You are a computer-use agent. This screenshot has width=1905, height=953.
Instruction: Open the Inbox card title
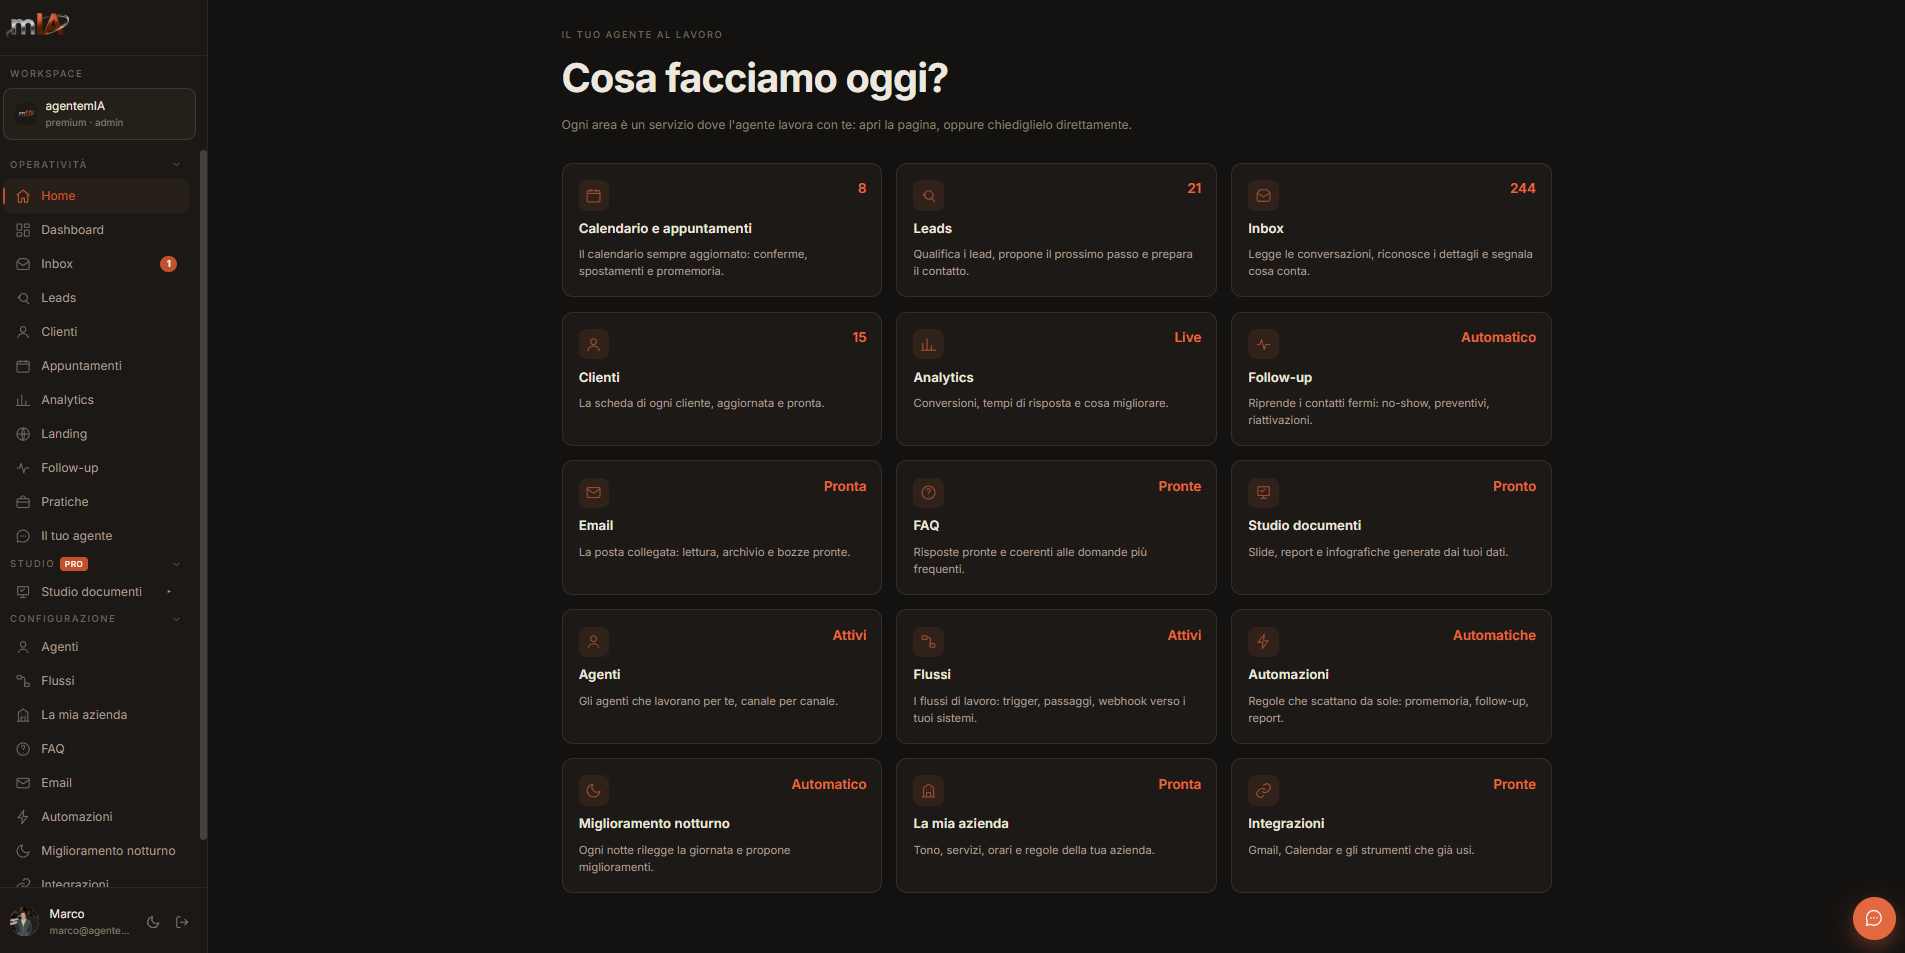(x=1266, y=229)
